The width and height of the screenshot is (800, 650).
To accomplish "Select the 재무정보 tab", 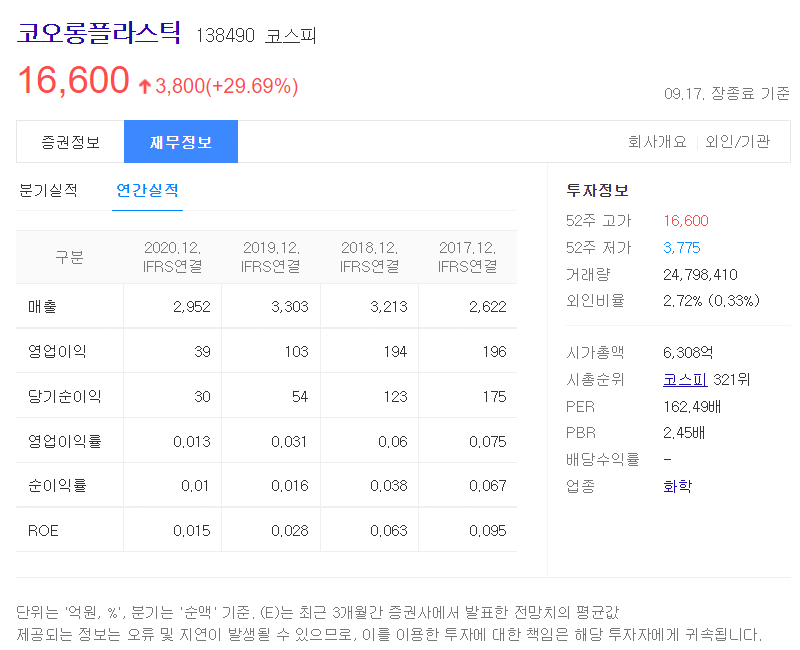I will pyautogui.click(x=181, y=142).
